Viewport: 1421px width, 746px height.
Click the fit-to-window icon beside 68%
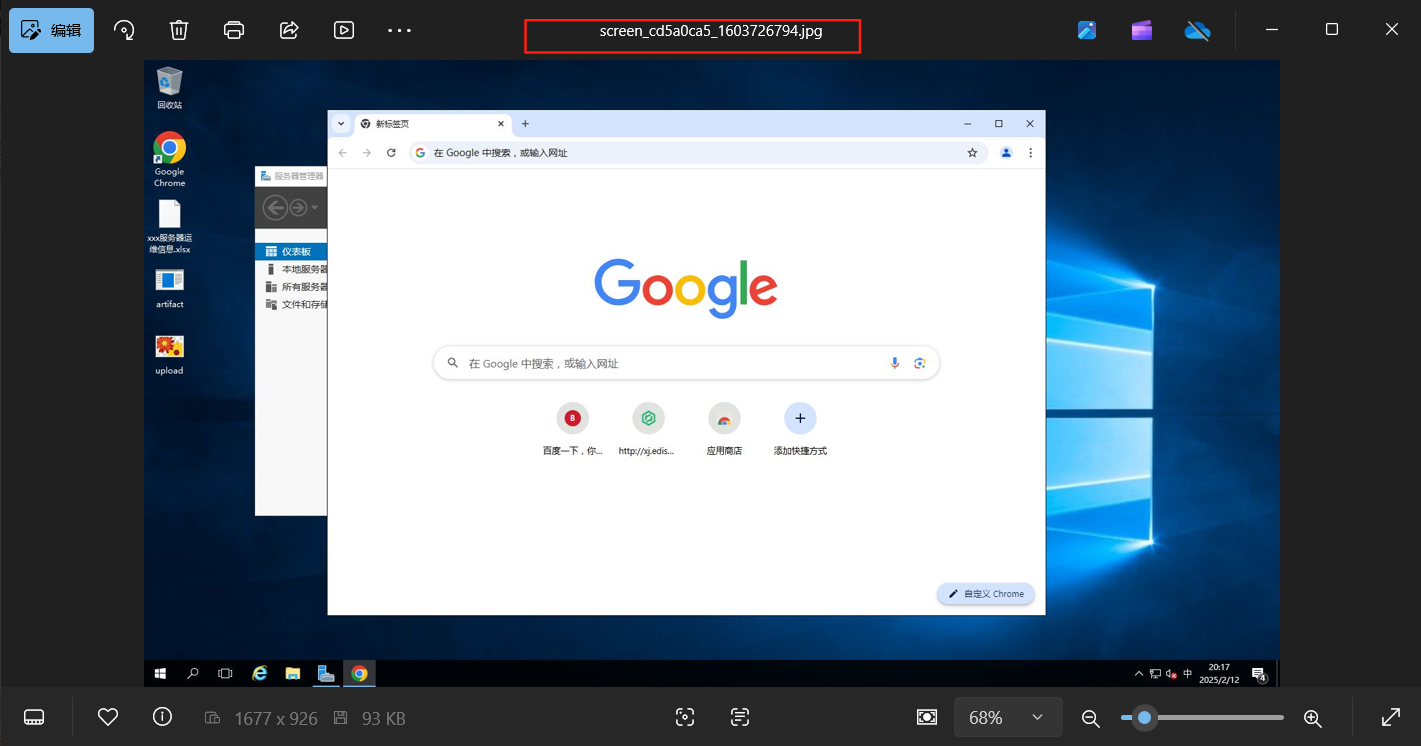pos(927,717)
